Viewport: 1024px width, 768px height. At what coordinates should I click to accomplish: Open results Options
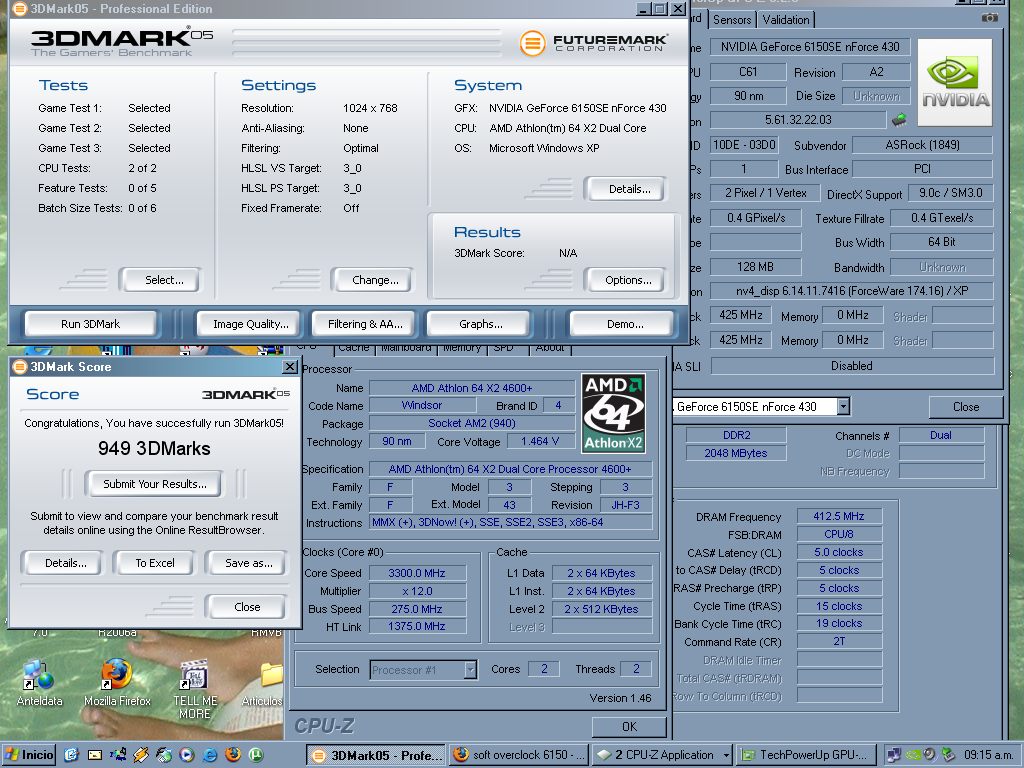(628, 280)
